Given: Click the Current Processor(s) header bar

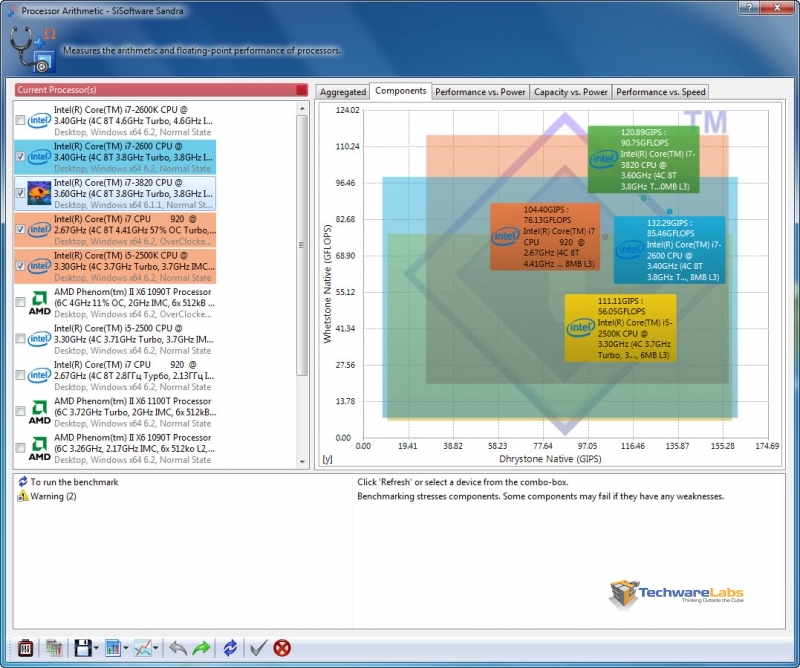Looking at the screenshot, I should [x=161, y=90].
